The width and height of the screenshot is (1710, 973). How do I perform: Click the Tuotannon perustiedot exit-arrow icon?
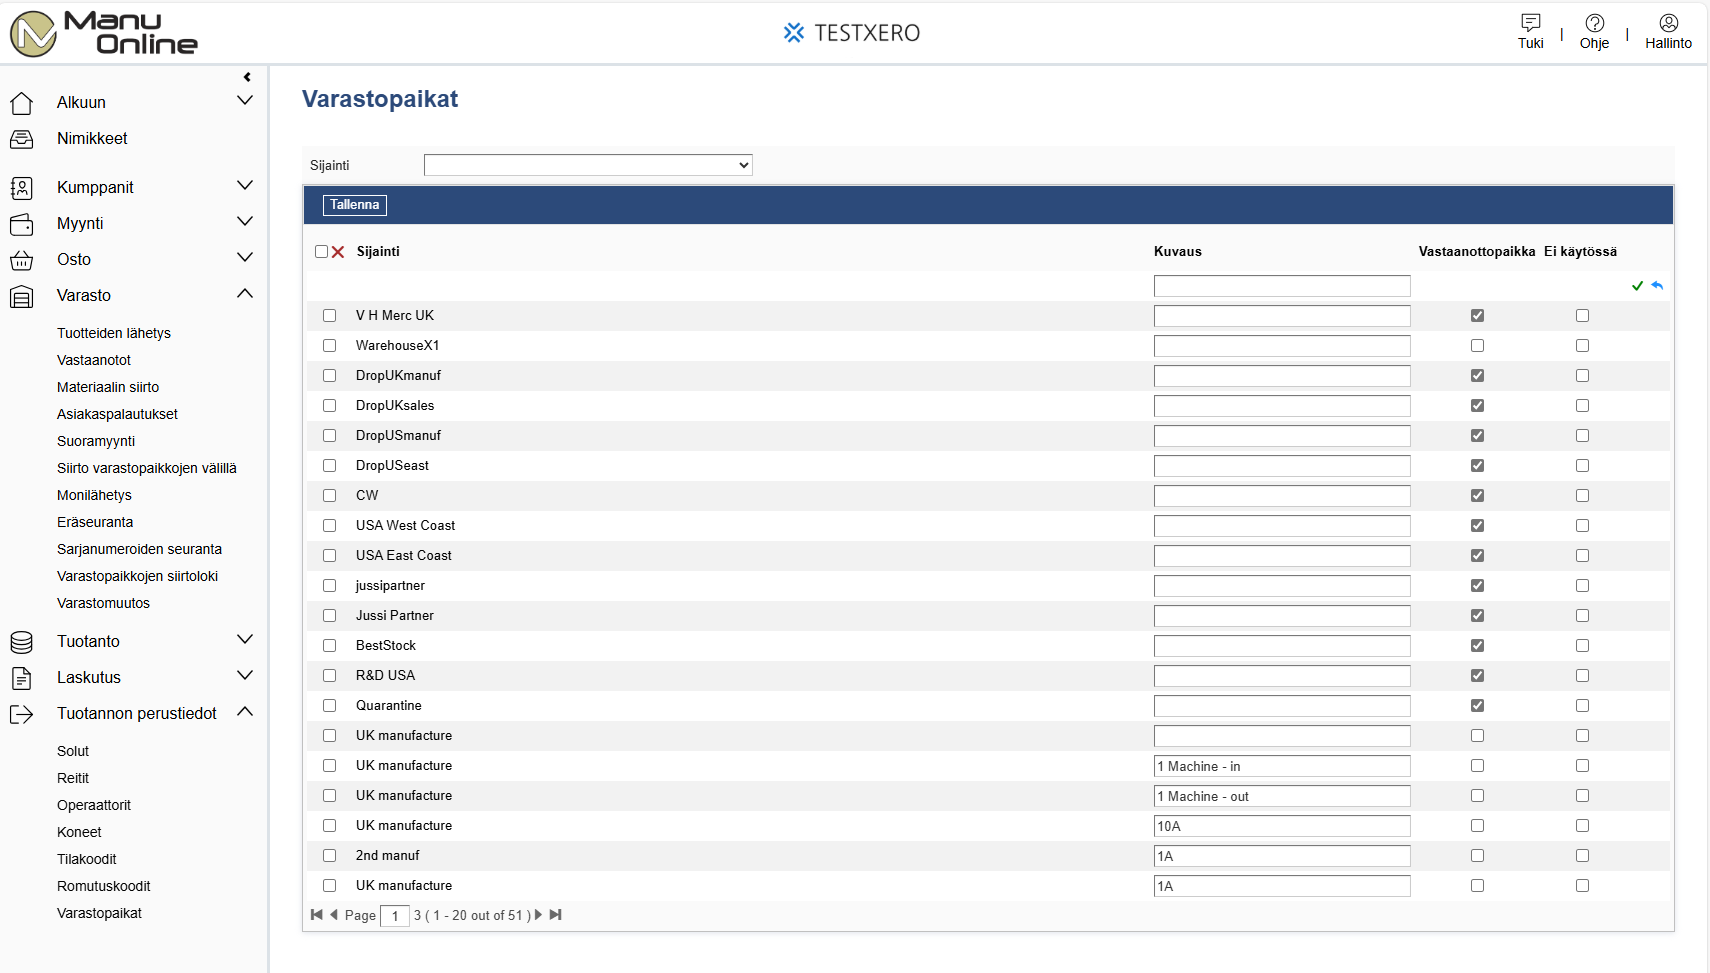tap(21, 714)
